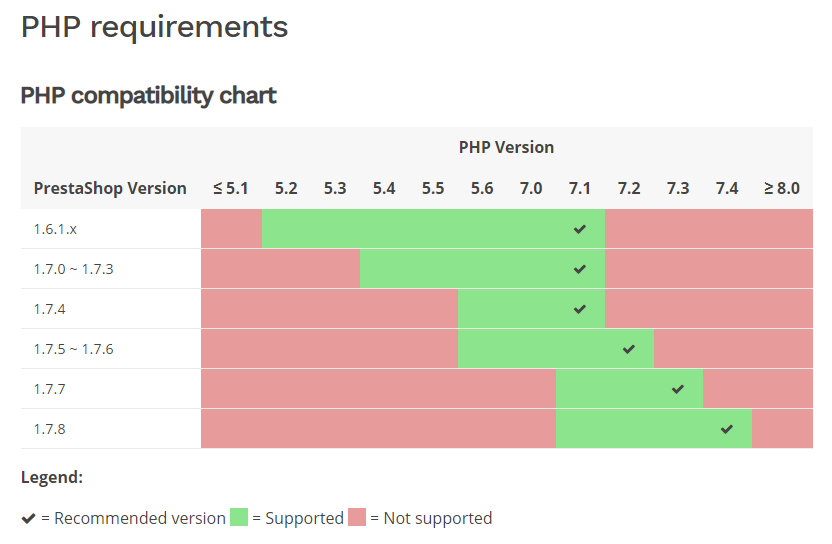Click the PHP Version table header
The width and height of the screenshot is (832, 544).
click(506, 147)
